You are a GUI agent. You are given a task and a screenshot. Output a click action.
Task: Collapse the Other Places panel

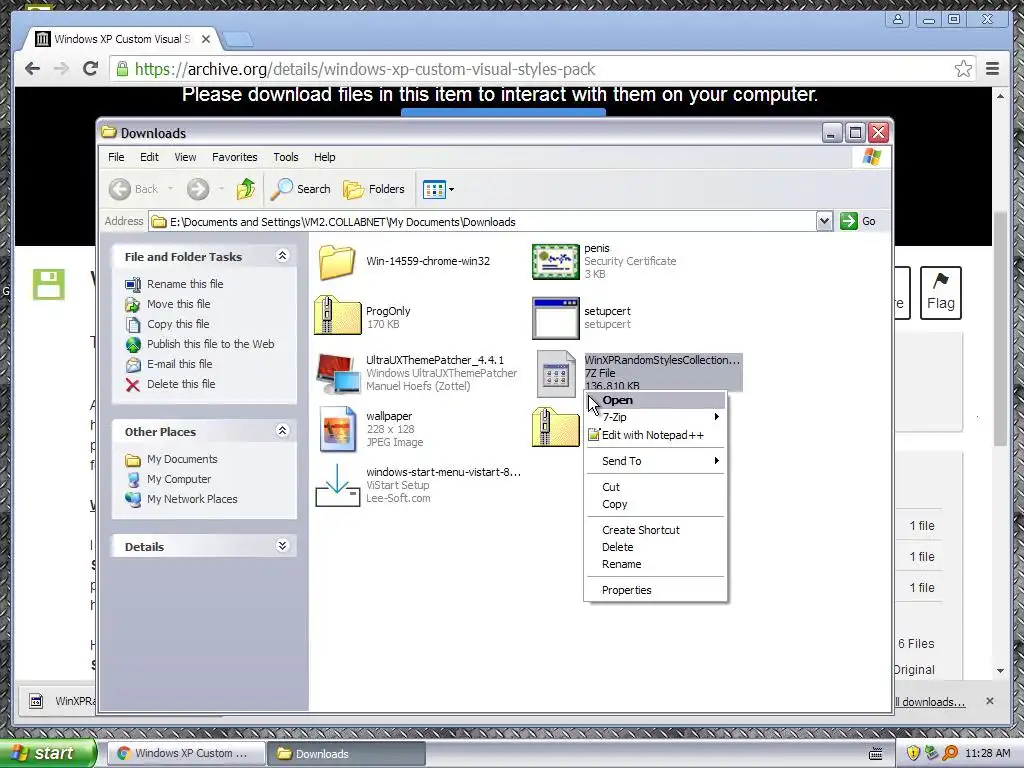tap(282, 431)
